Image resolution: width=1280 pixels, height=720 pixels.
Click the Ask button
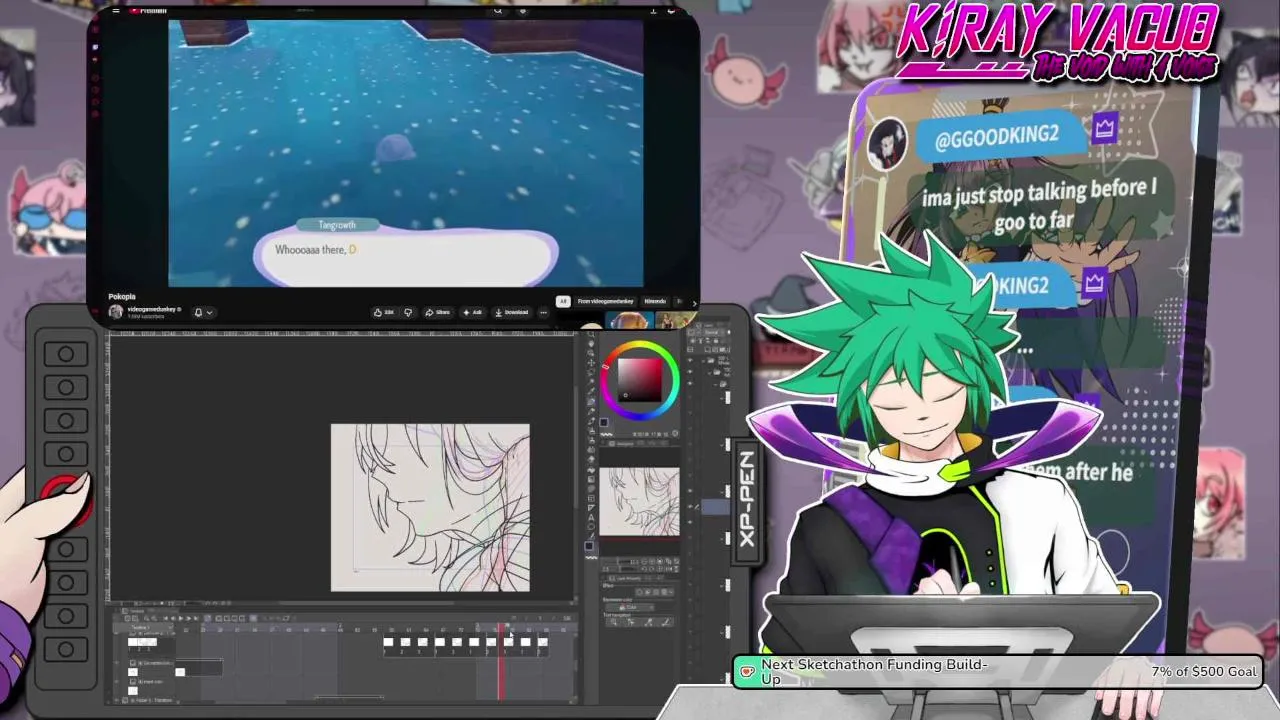(x=473, y=312)
